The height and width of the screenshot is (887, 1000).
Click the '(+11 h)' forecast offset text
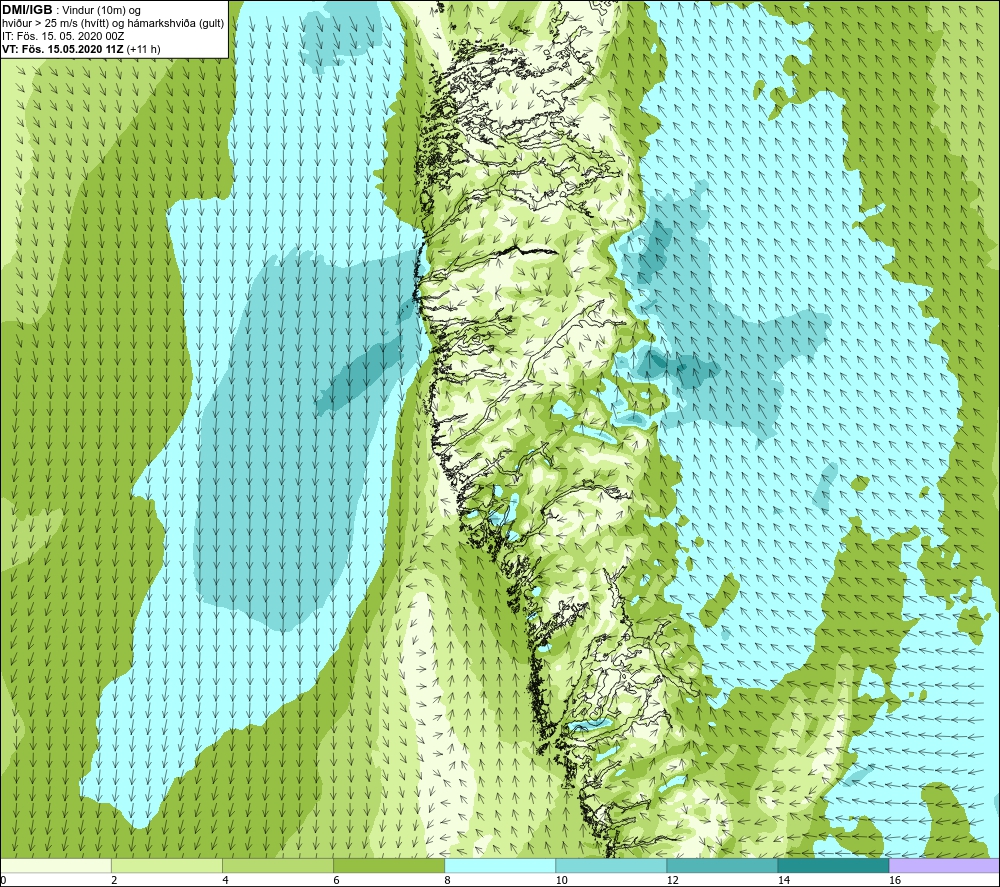point(143,49)
